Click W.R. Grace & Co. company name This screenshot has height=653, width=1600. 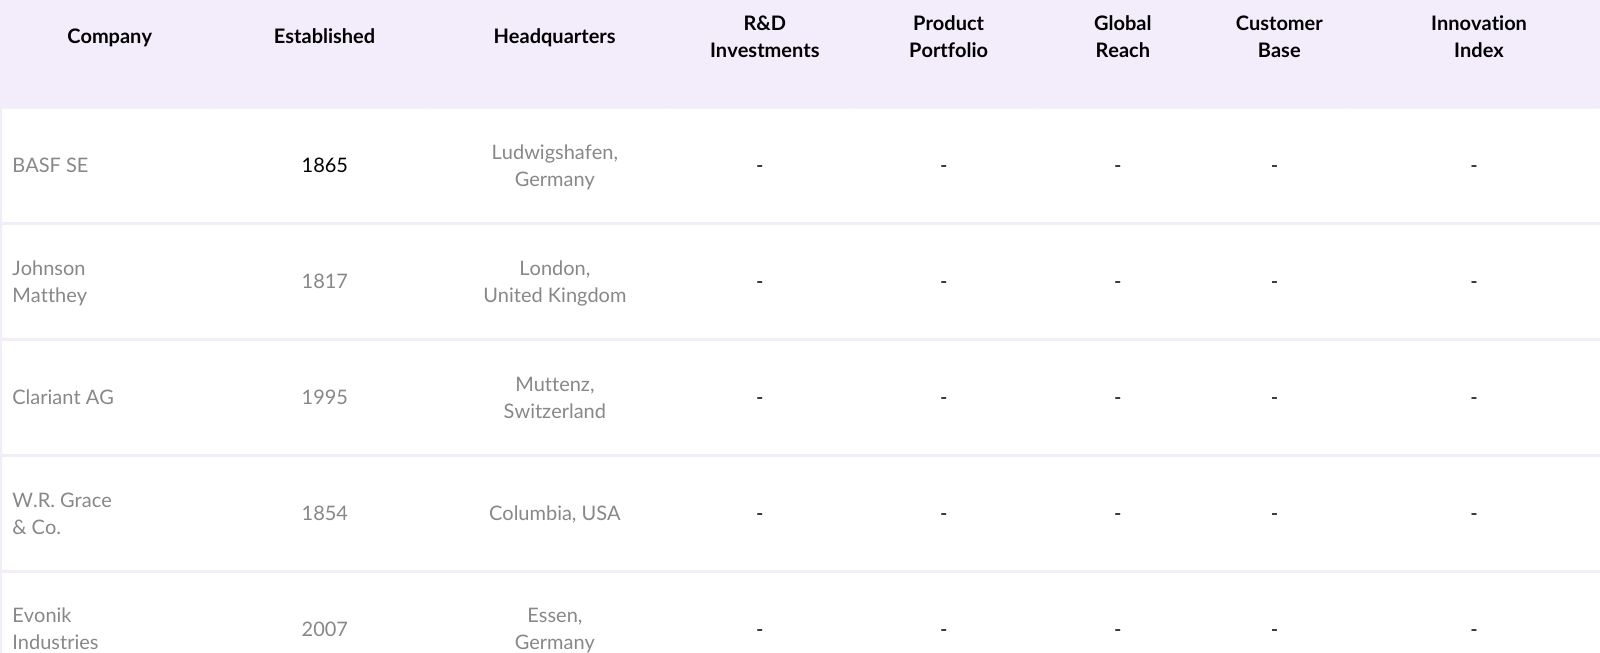pyautogui.click(x=62, y=513)
